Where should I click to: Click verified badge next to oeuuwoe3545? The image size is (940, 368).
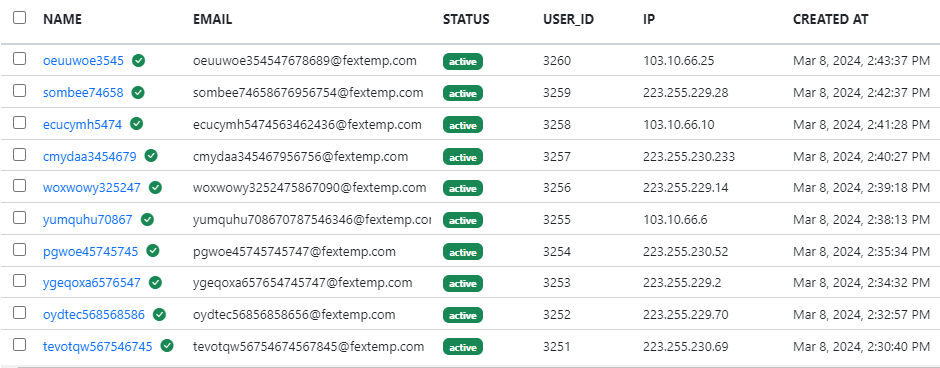138,61
